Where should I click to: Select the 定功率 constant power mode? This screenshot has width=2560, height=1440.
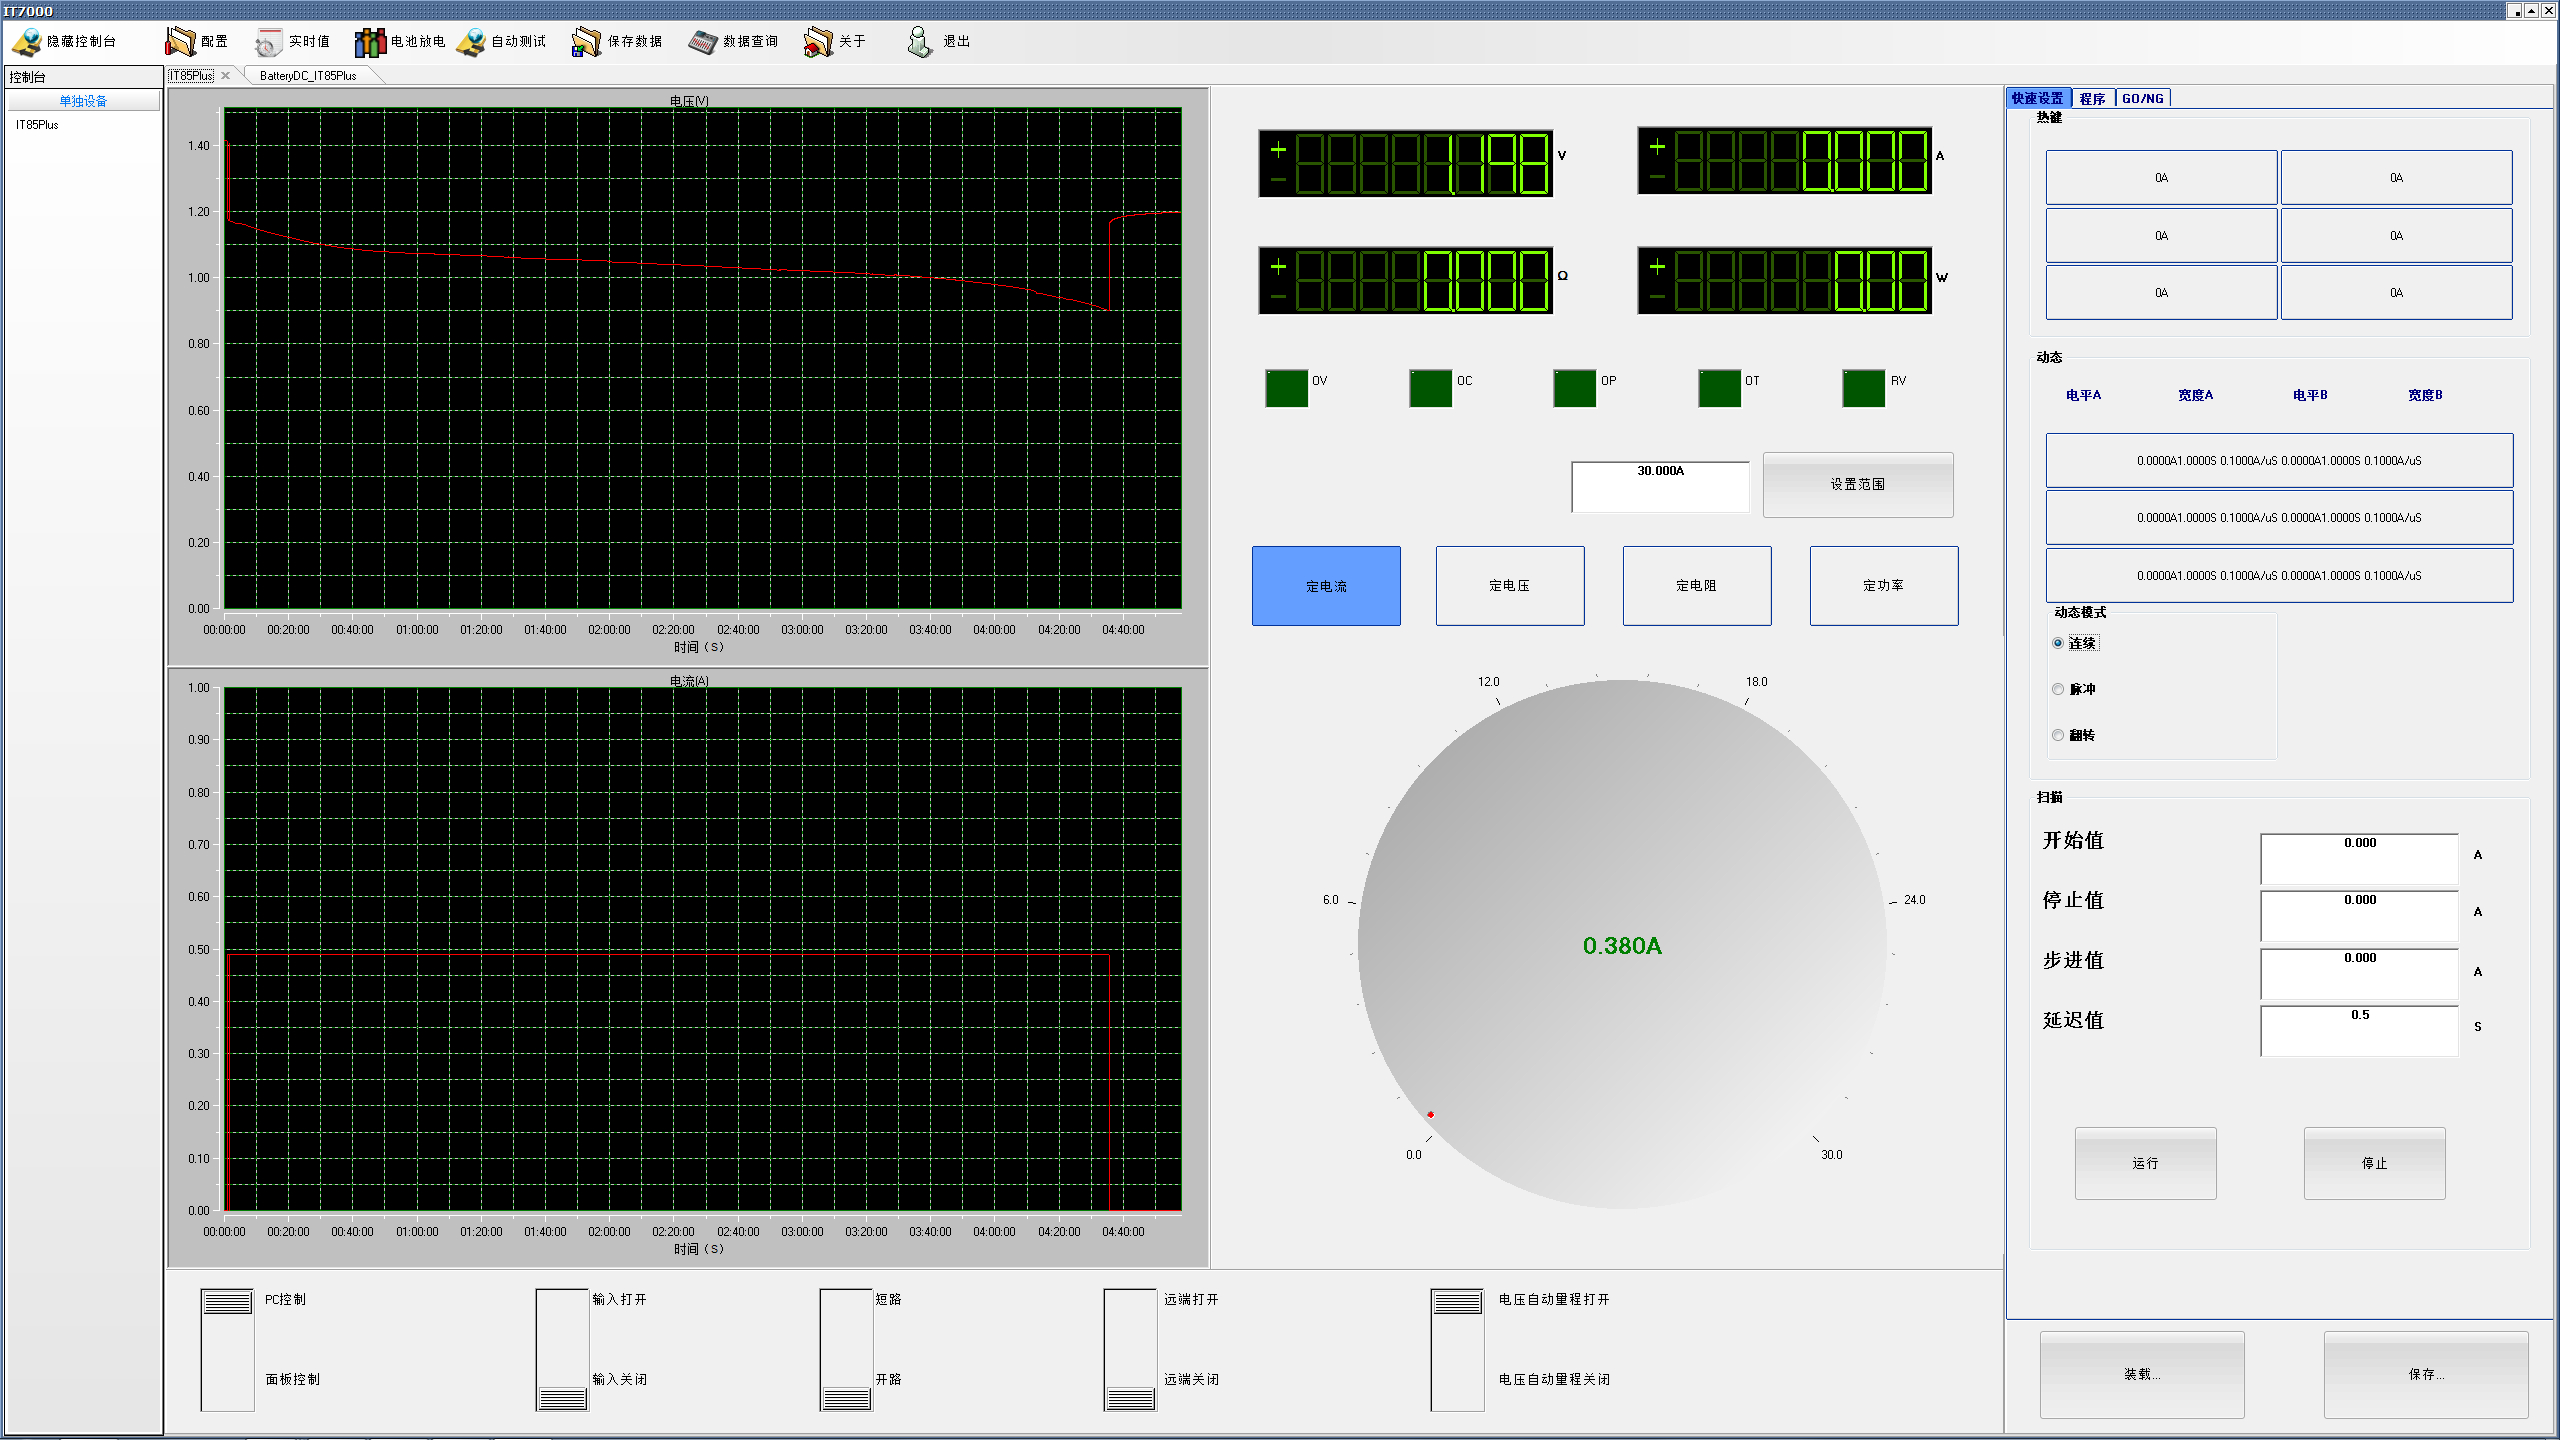[1884, 586]
